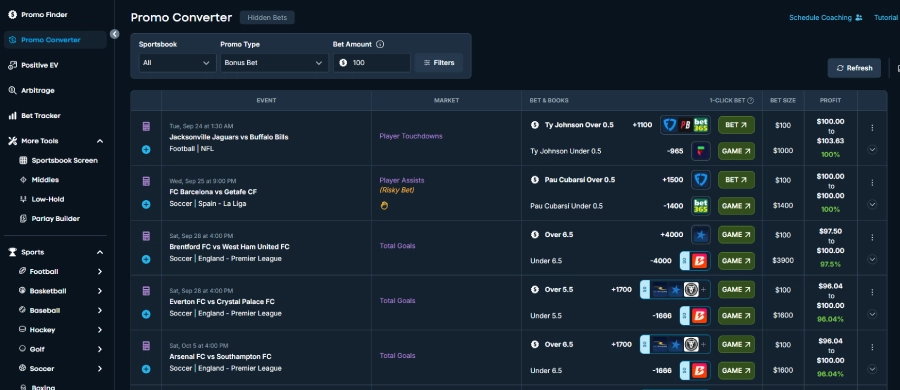
Task: Click sportsbook logo beside Ty Johnson Under -965
Action: (x=701, y=151)
